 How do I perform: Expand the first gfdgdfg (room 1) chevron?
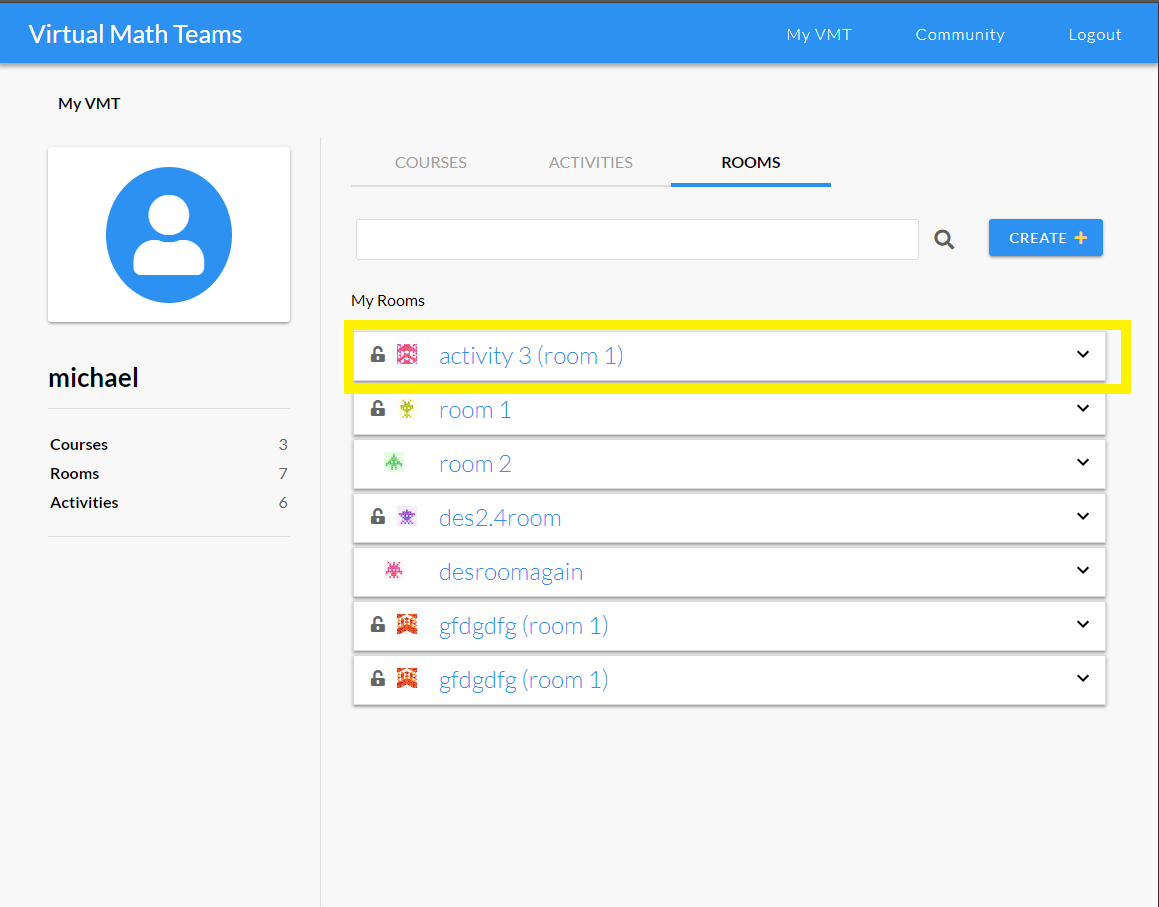1083,624
